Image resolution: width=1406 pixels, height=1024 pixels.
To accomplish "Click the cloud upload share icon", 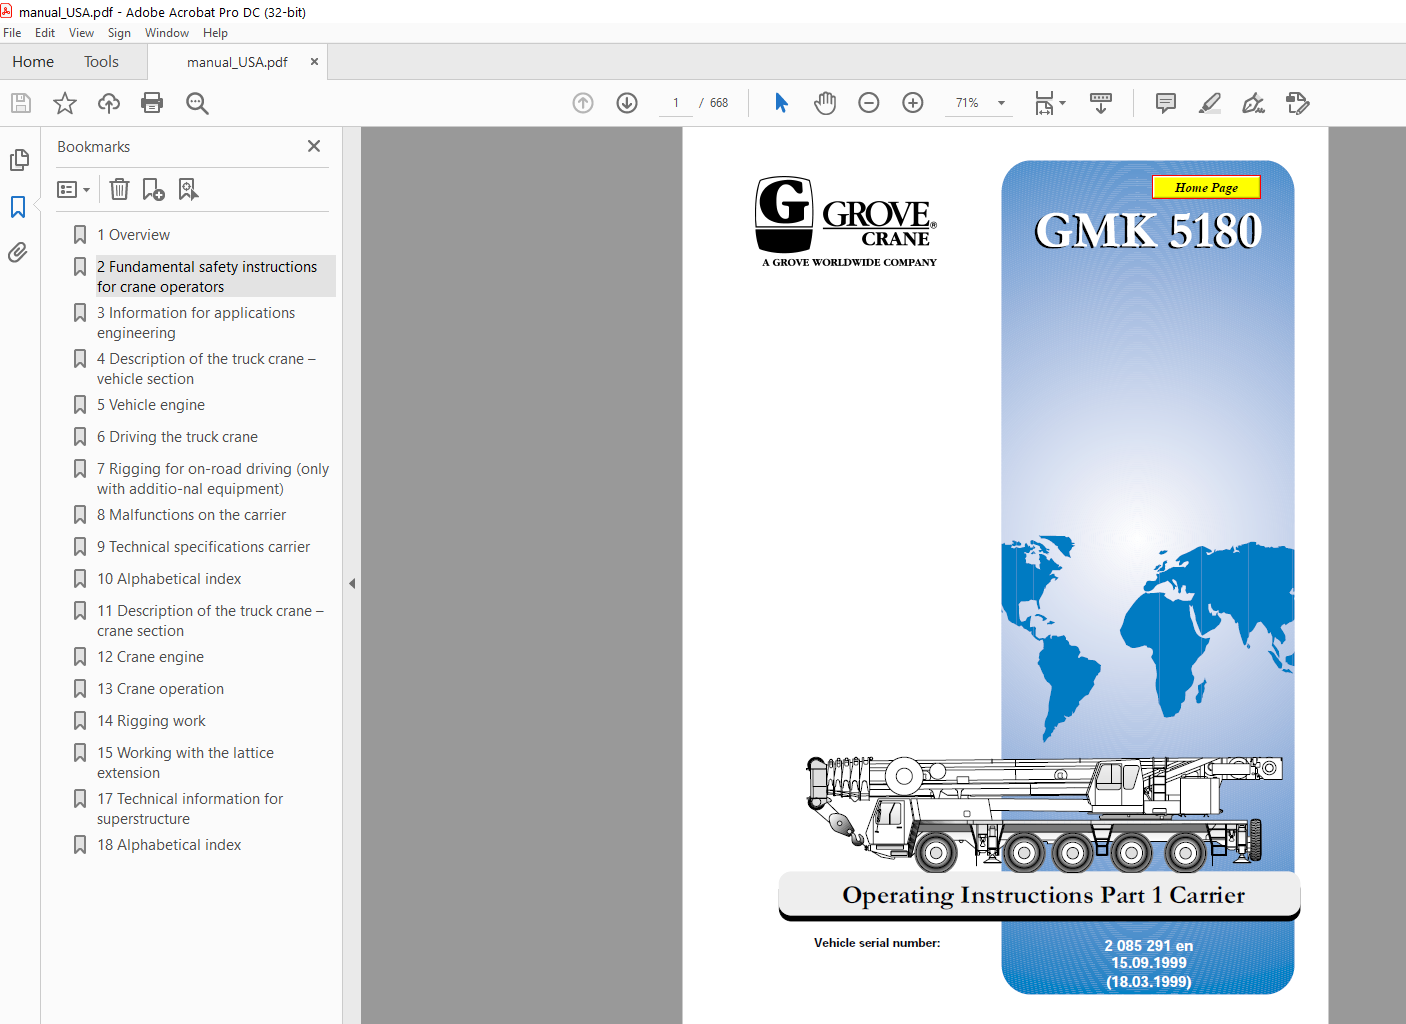I will (x=109, y=103).
